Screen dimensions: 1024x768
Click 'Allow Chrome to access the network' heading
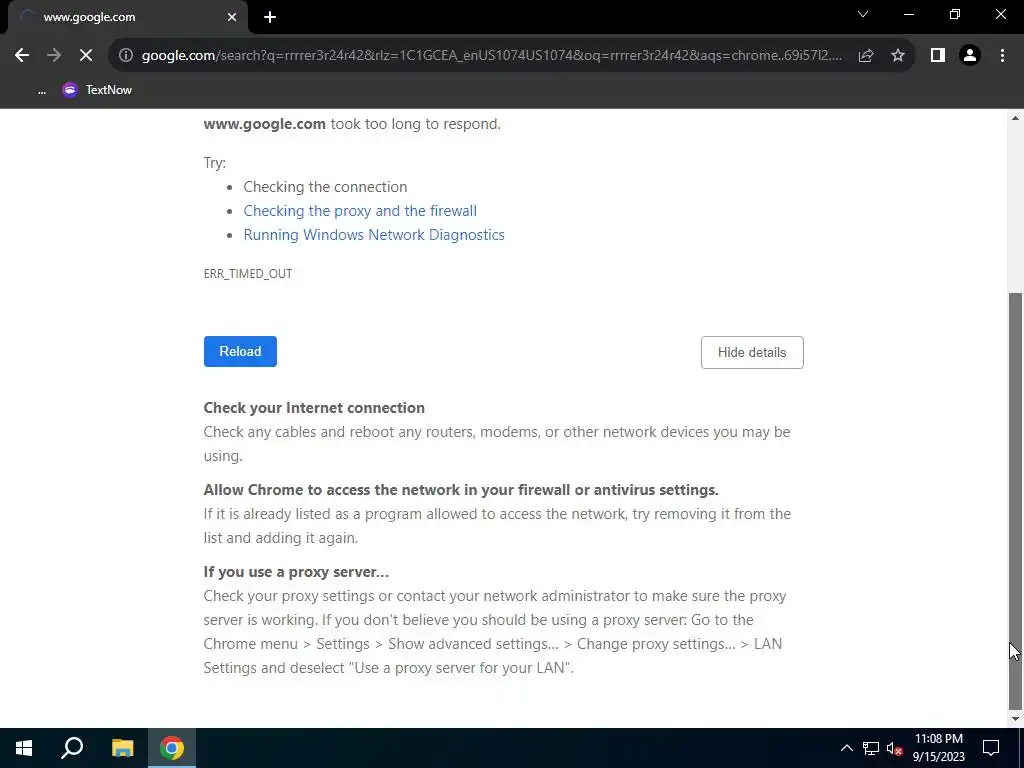coord(461,490)
